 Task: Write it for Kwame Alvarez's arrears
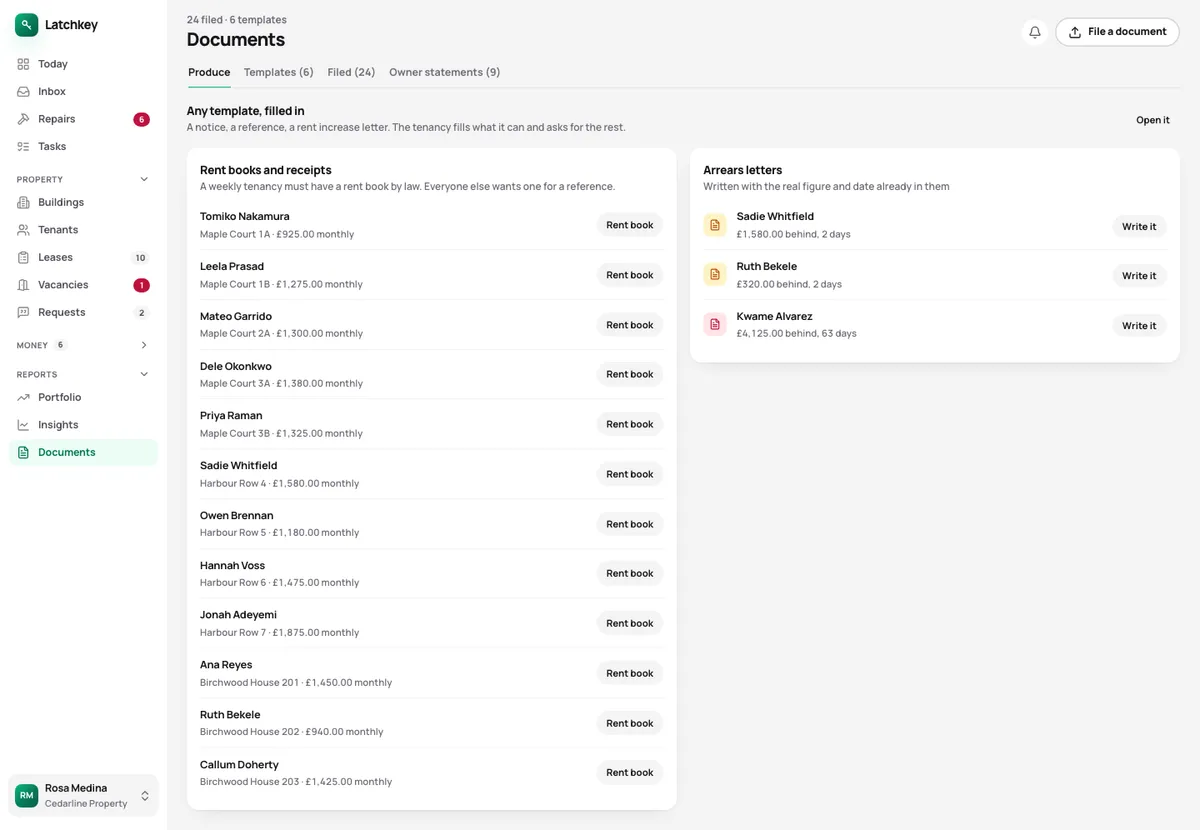coord(1139,326)
